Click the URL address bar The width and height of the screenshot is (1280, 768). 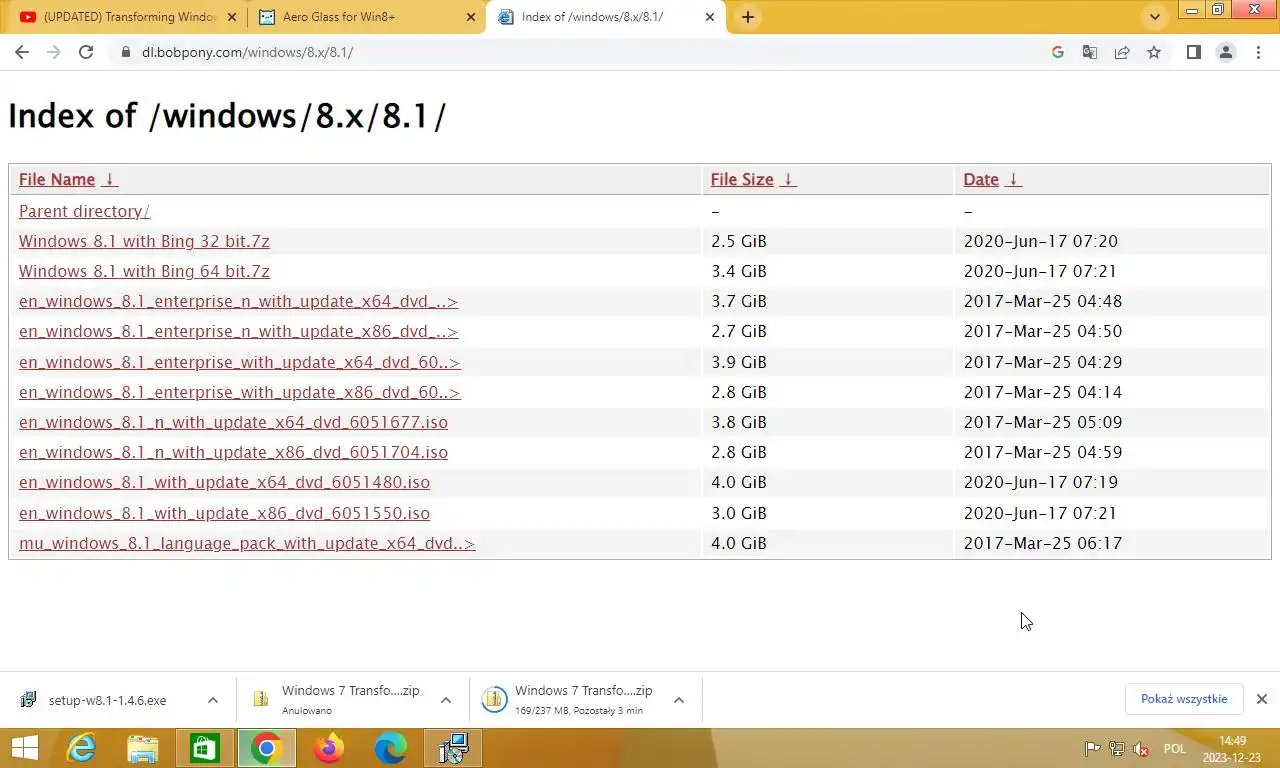click(590, 52)
